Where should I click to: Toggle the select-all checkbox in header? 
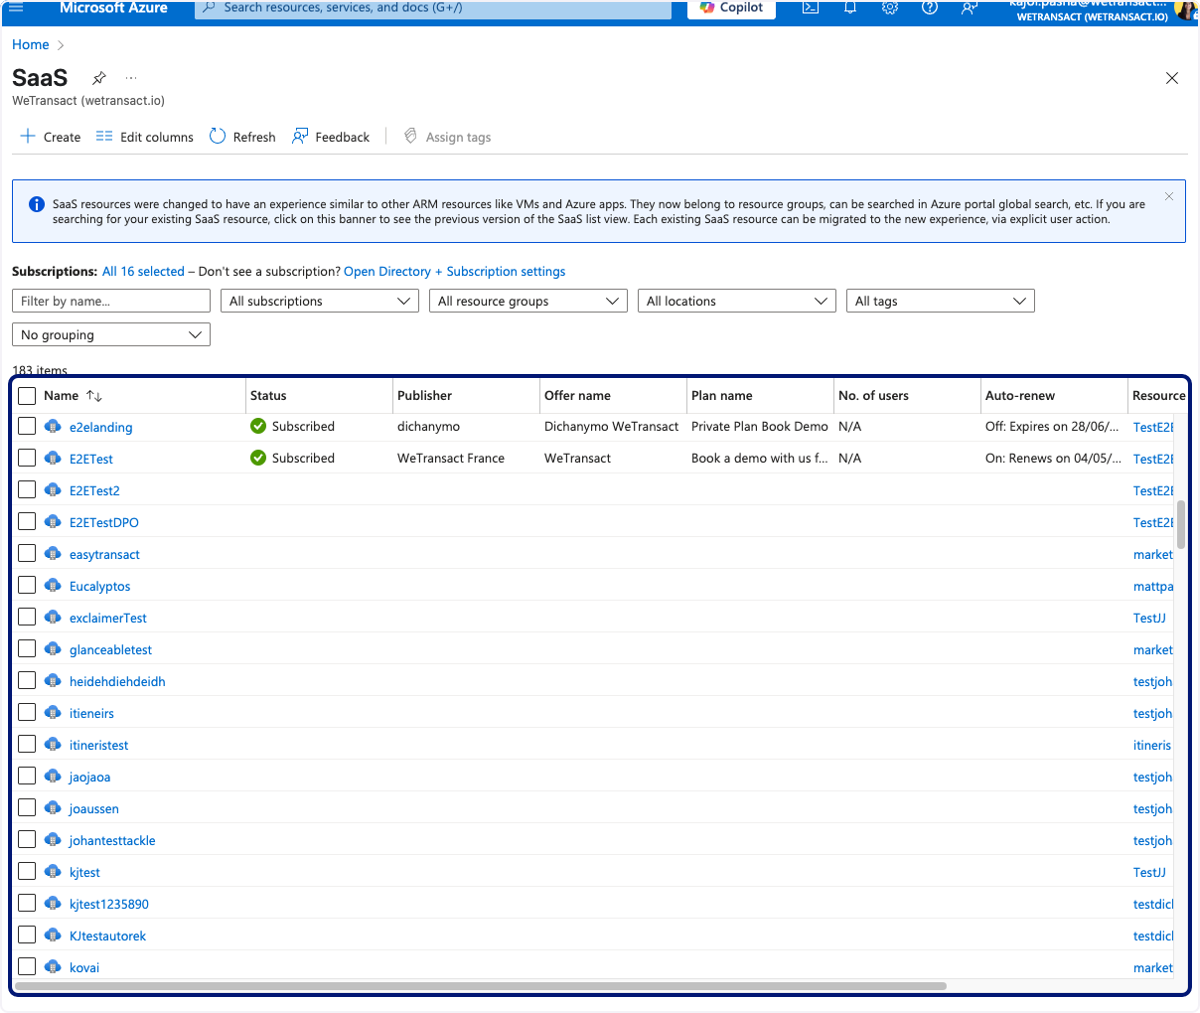point(27,396)
